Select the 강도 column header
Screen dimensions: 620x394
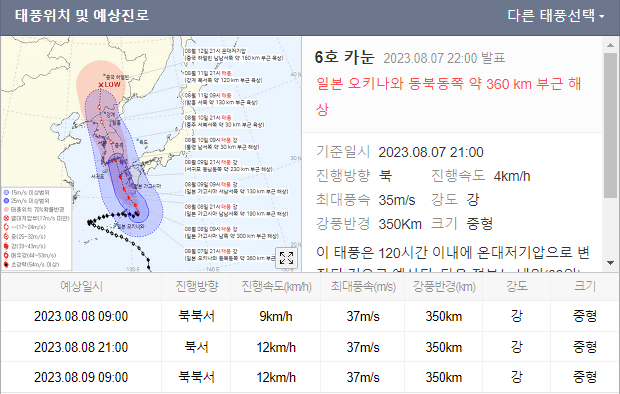(516, 286)
